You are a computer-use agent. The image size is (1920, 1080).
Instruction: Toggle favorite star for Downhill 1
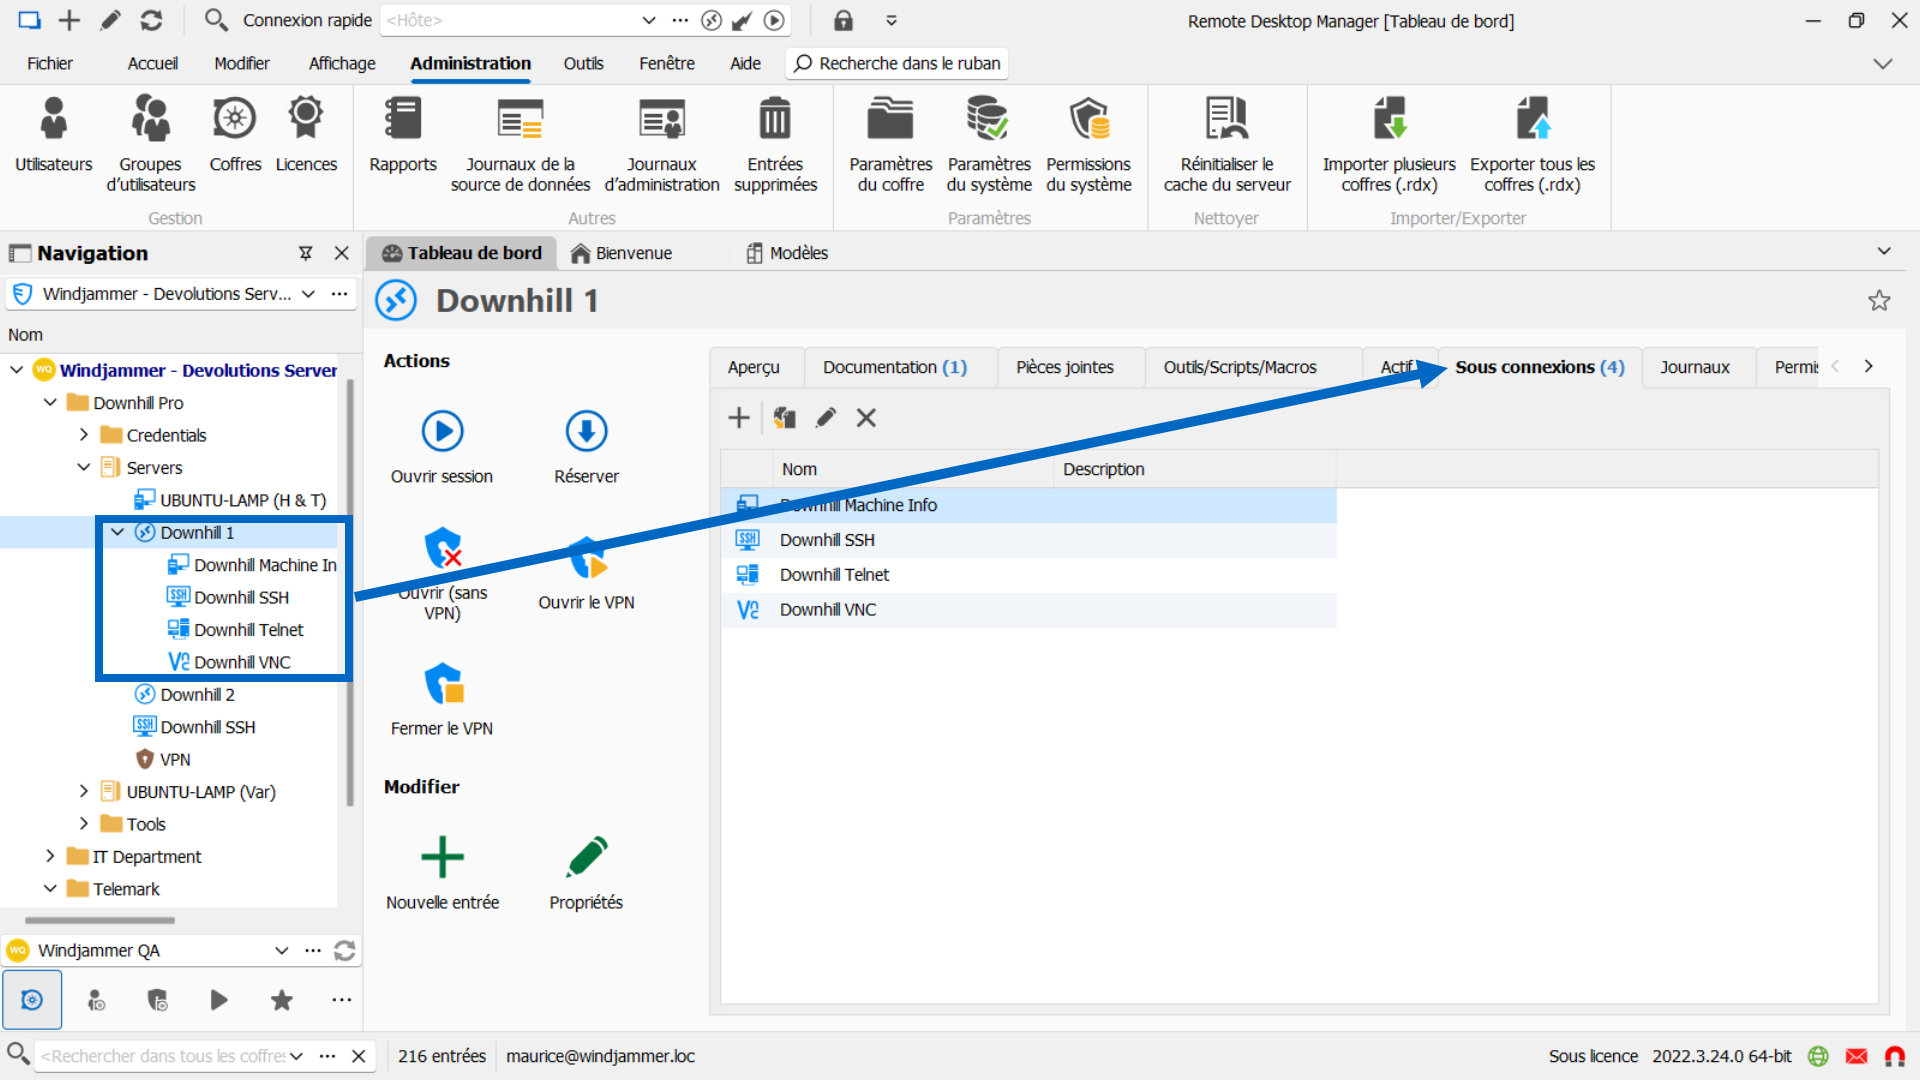[1879, 300]
